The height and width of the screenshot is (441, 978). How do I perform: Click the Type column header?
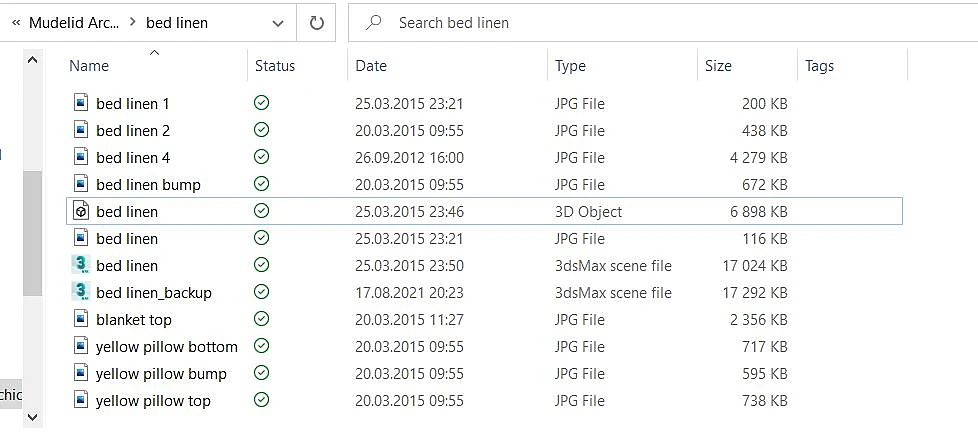[570, 65]
